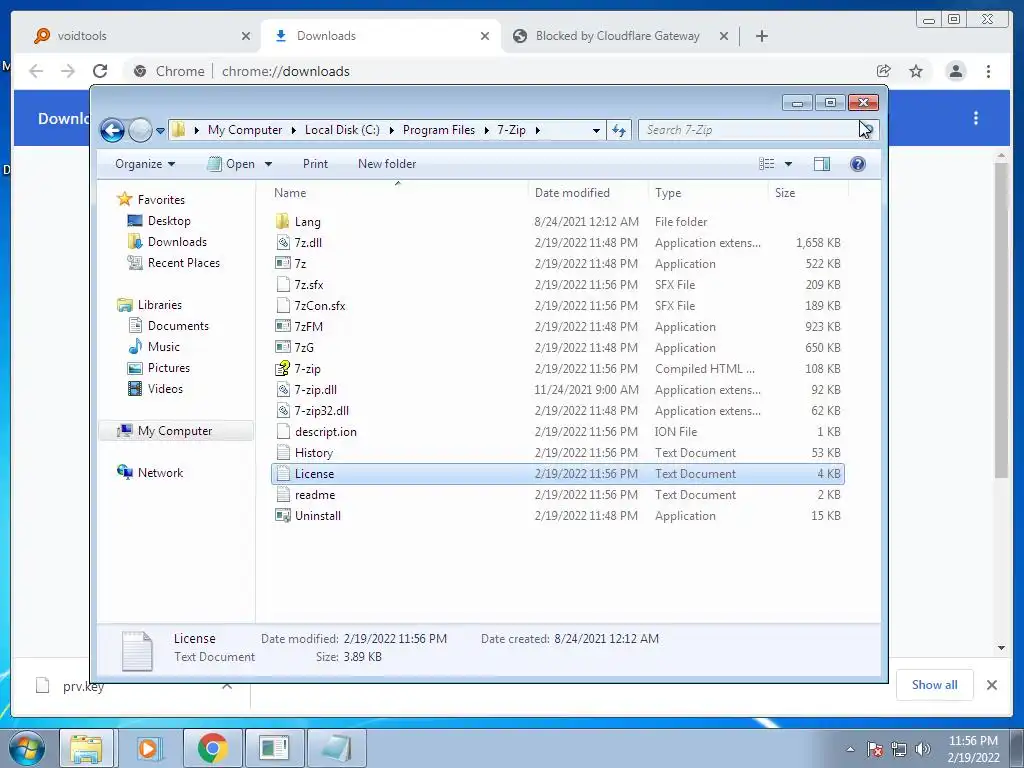Expand the Open button dropdown arrow
The height and width of the screenshot is (768, 1024).
point(268,164)
